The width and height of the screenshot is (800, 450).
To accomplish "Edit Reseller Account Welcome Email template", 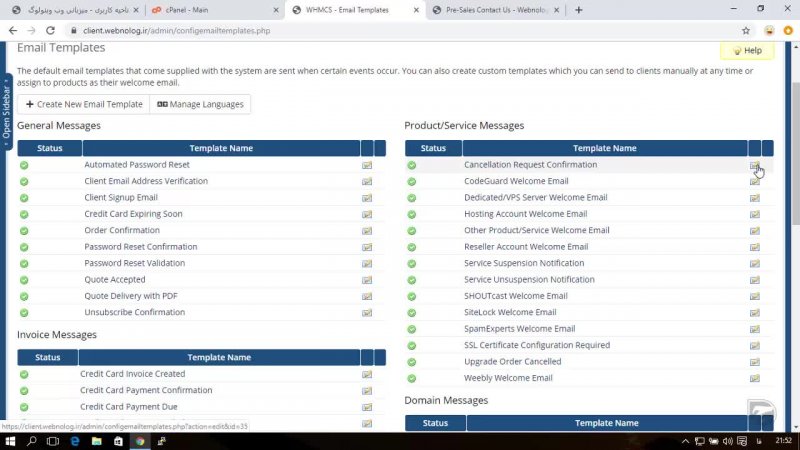I will [x=755, y=247].
